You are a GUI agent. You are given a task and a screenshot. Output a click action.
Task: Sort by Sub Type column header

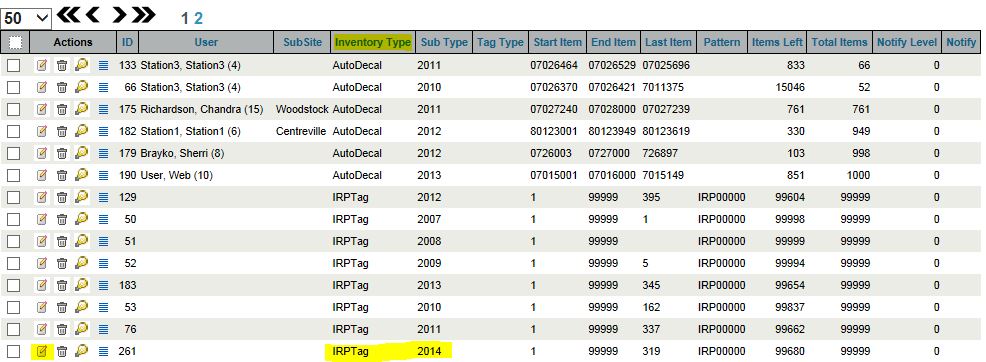[x=444, y=42]
